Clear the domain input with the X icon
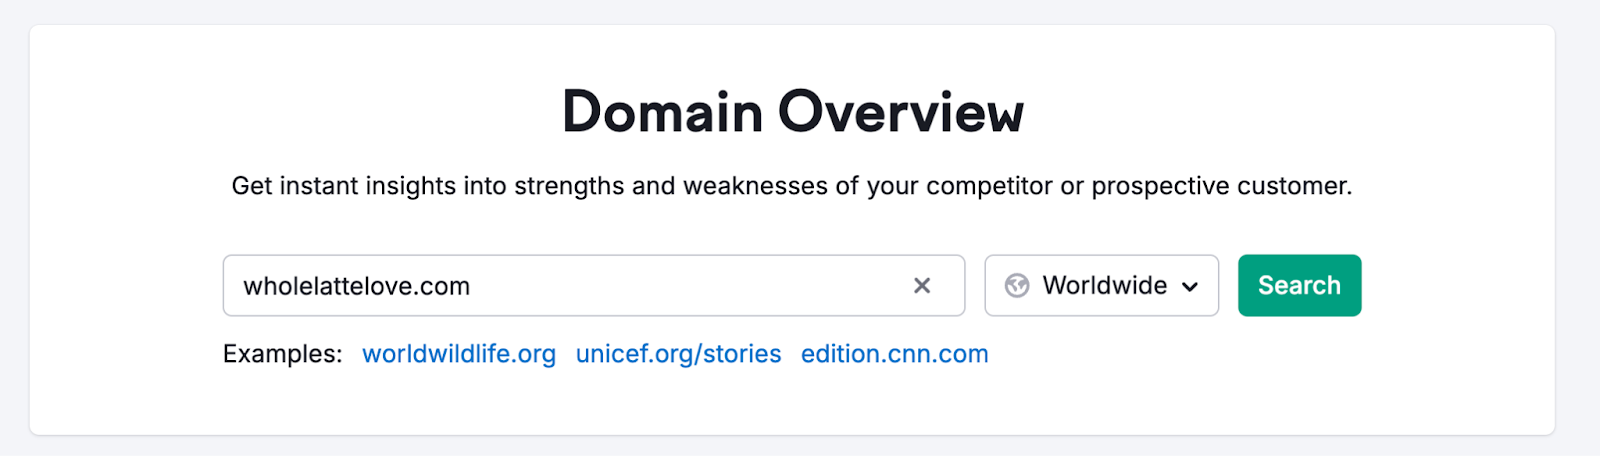The width and height of the screenshot is (1600, 456). pyautogui.click(x=922, y=286)
